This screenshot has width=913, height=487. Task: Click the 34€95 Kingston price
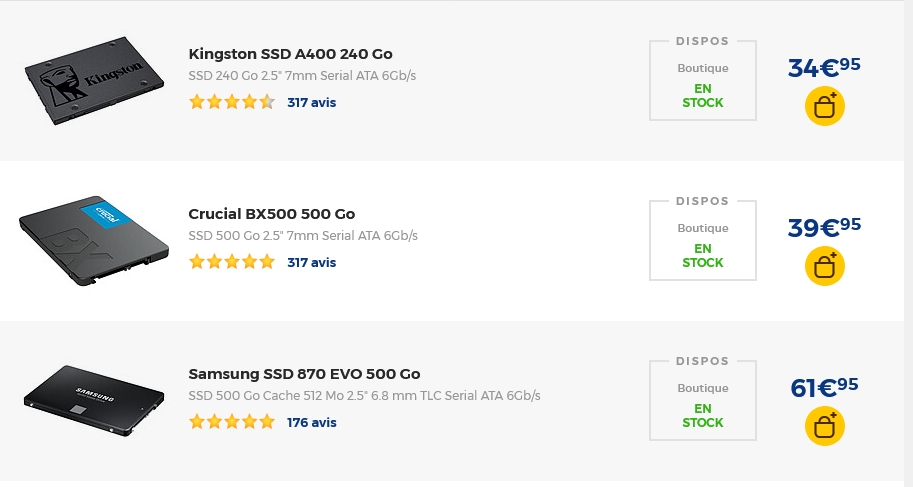(x=823, y=67)
